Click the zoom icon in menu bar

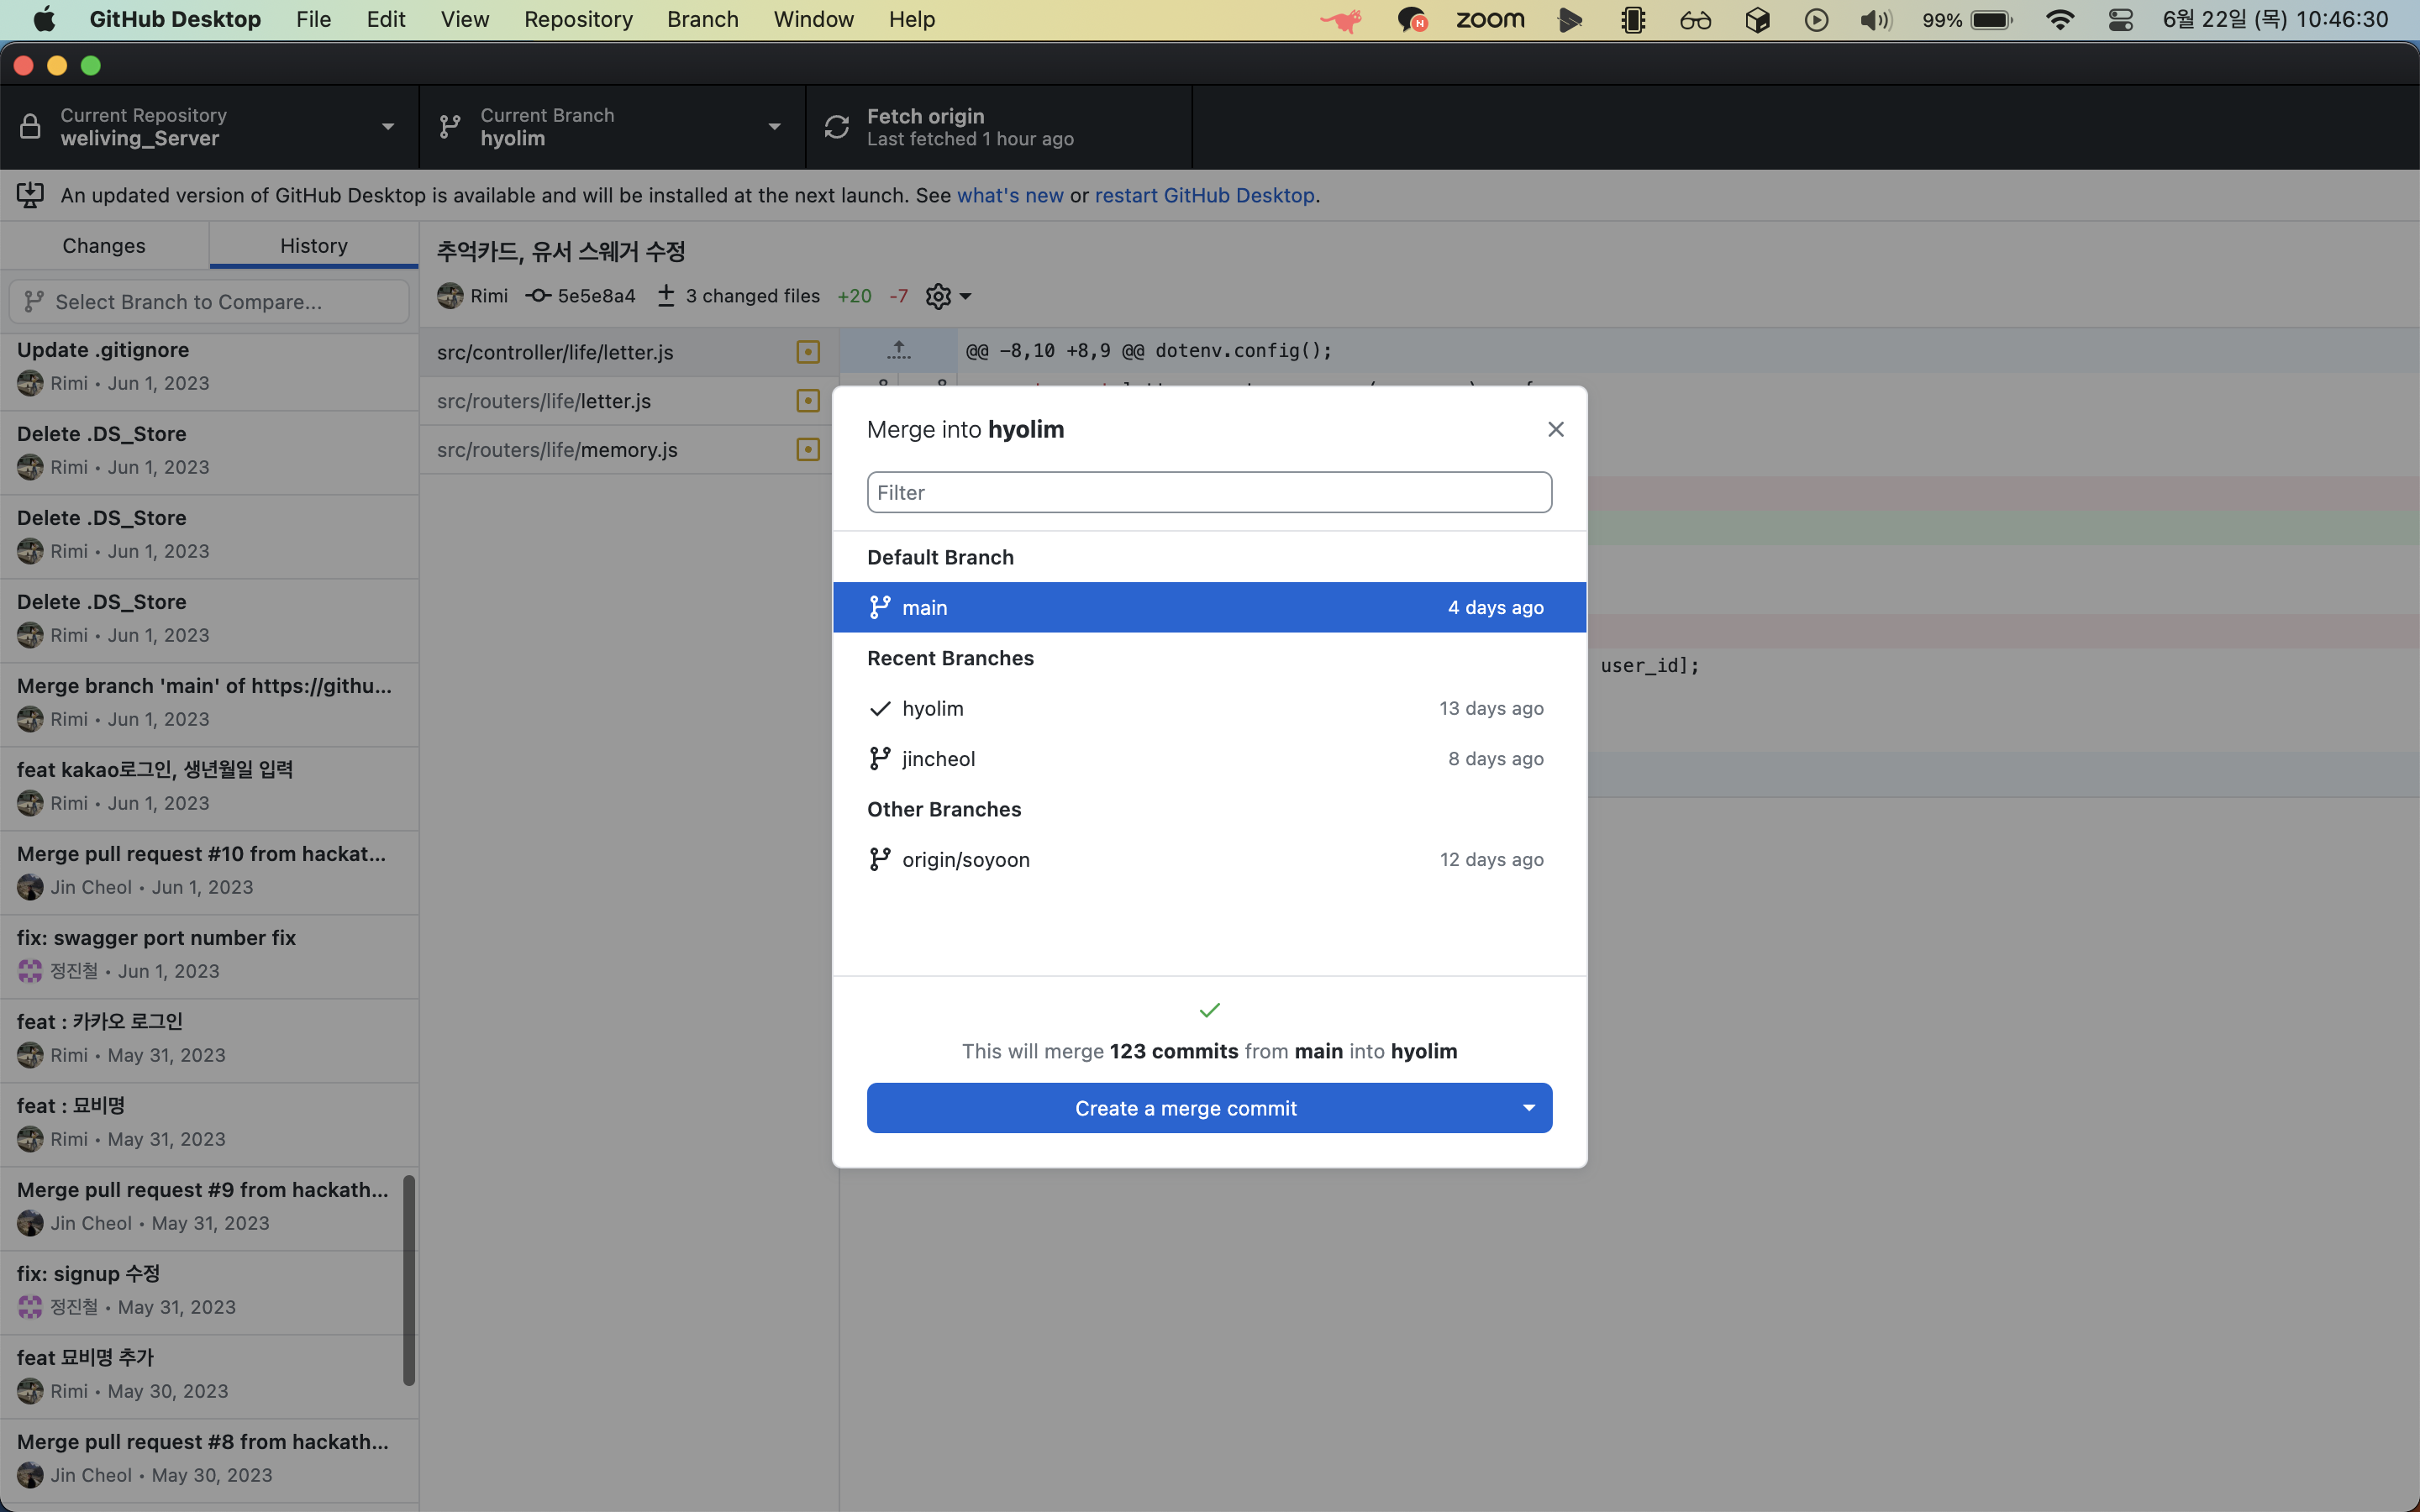1489,20
